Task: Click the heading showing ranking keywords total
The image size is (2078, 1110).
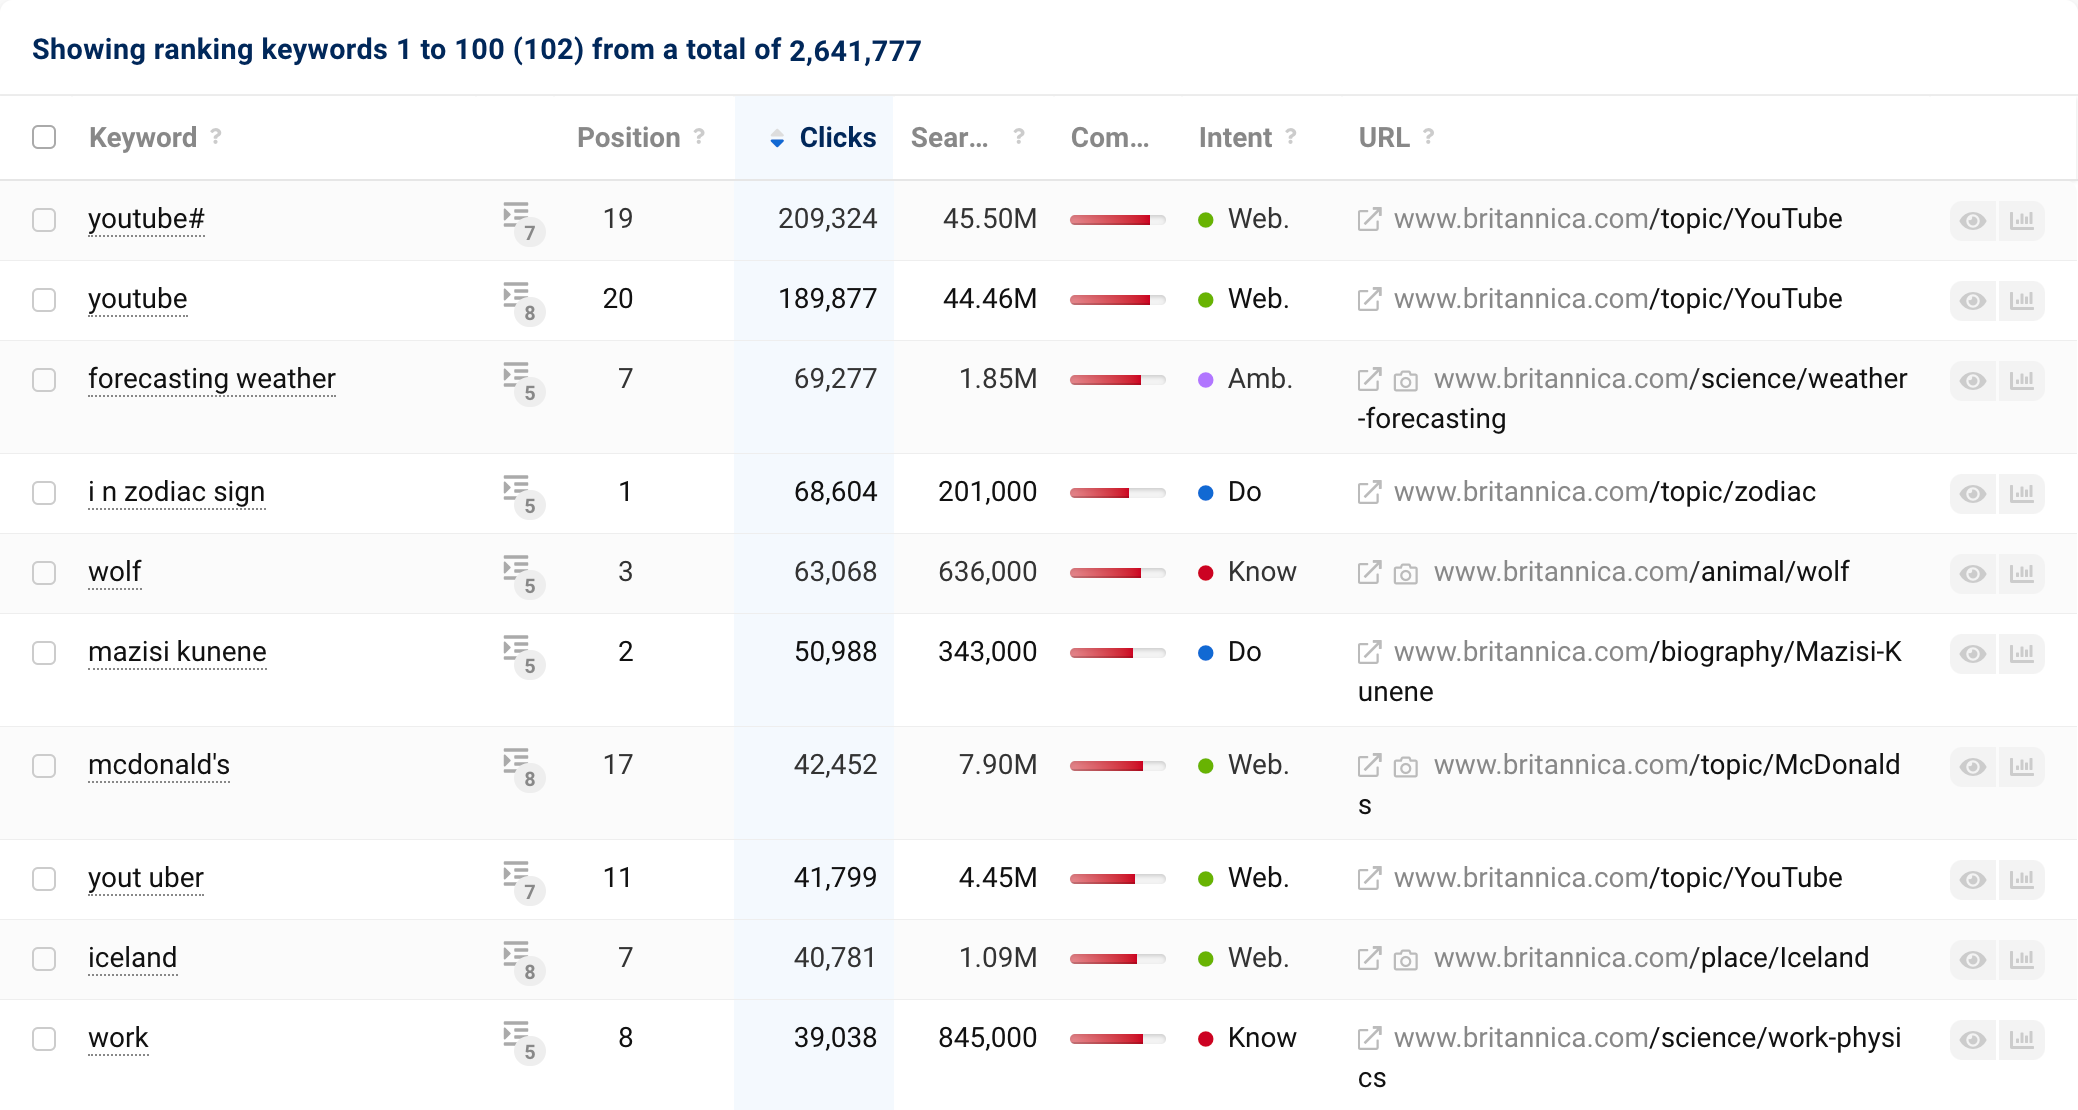Action: (476, 50)
